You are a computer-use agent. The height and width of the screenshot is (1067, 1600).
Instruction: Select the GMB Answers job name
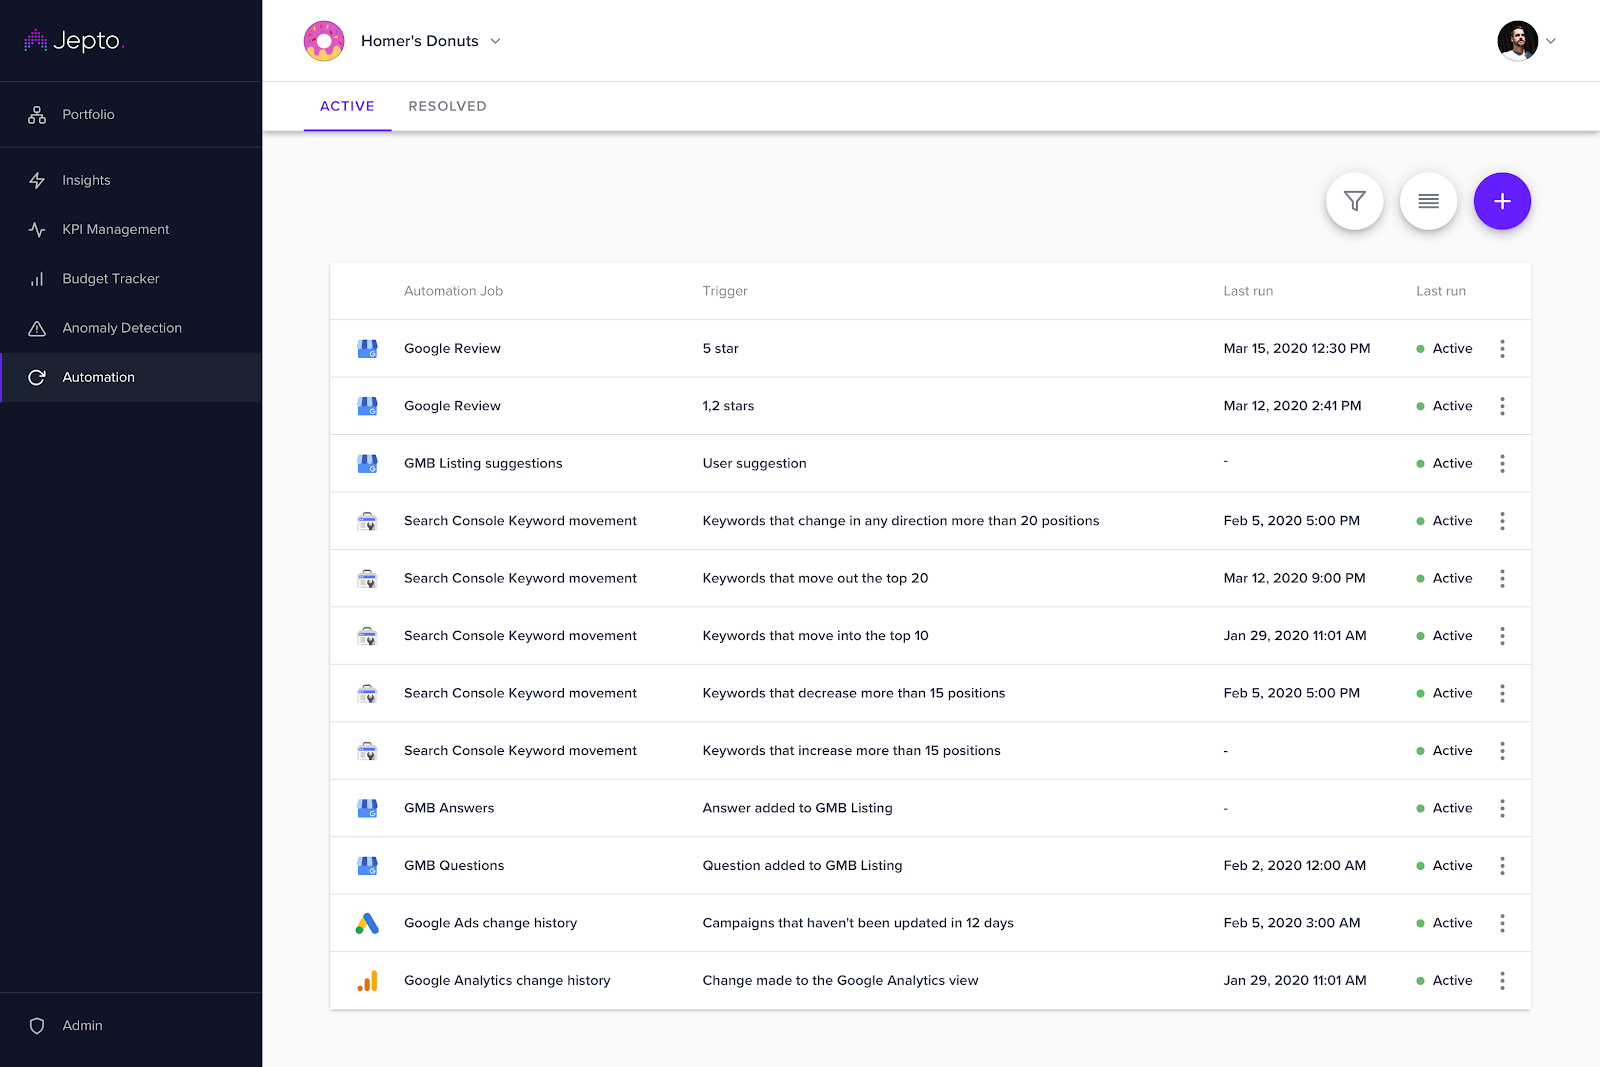(x=449, y=808)
